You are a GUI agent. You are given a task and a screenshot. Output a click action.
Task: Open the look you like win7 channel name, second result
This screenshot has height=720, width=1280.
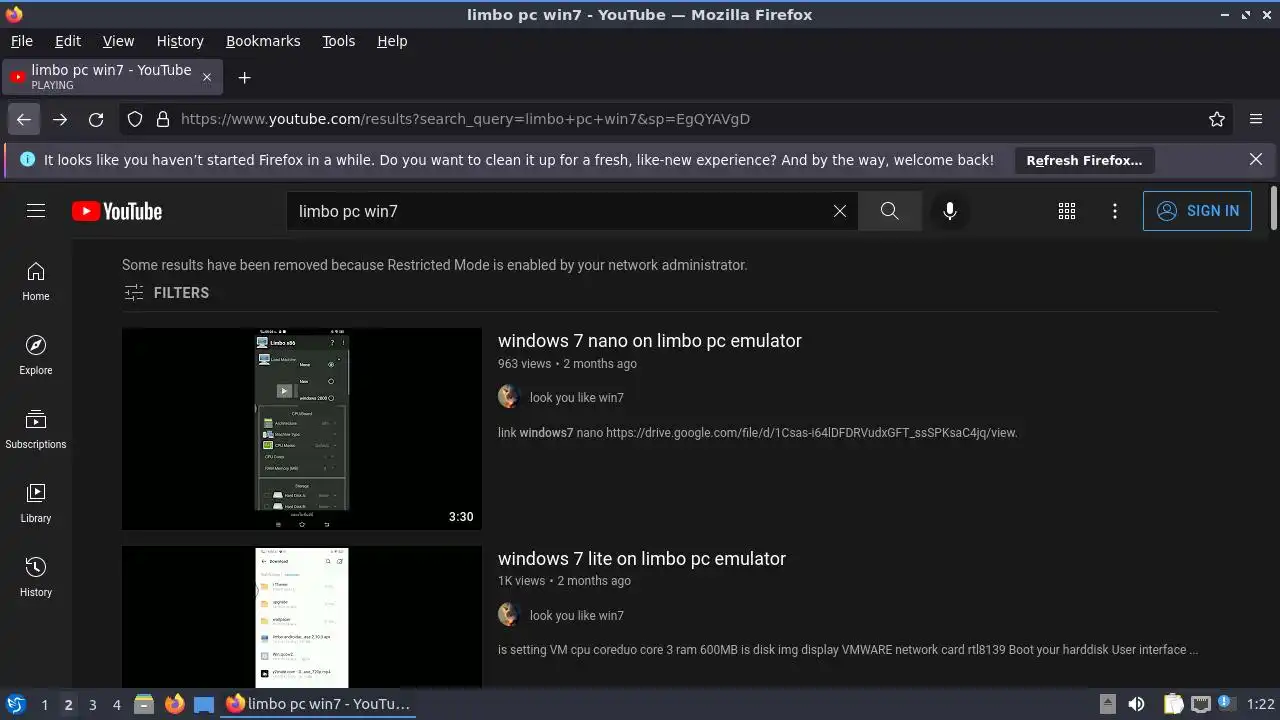(577, 616)
